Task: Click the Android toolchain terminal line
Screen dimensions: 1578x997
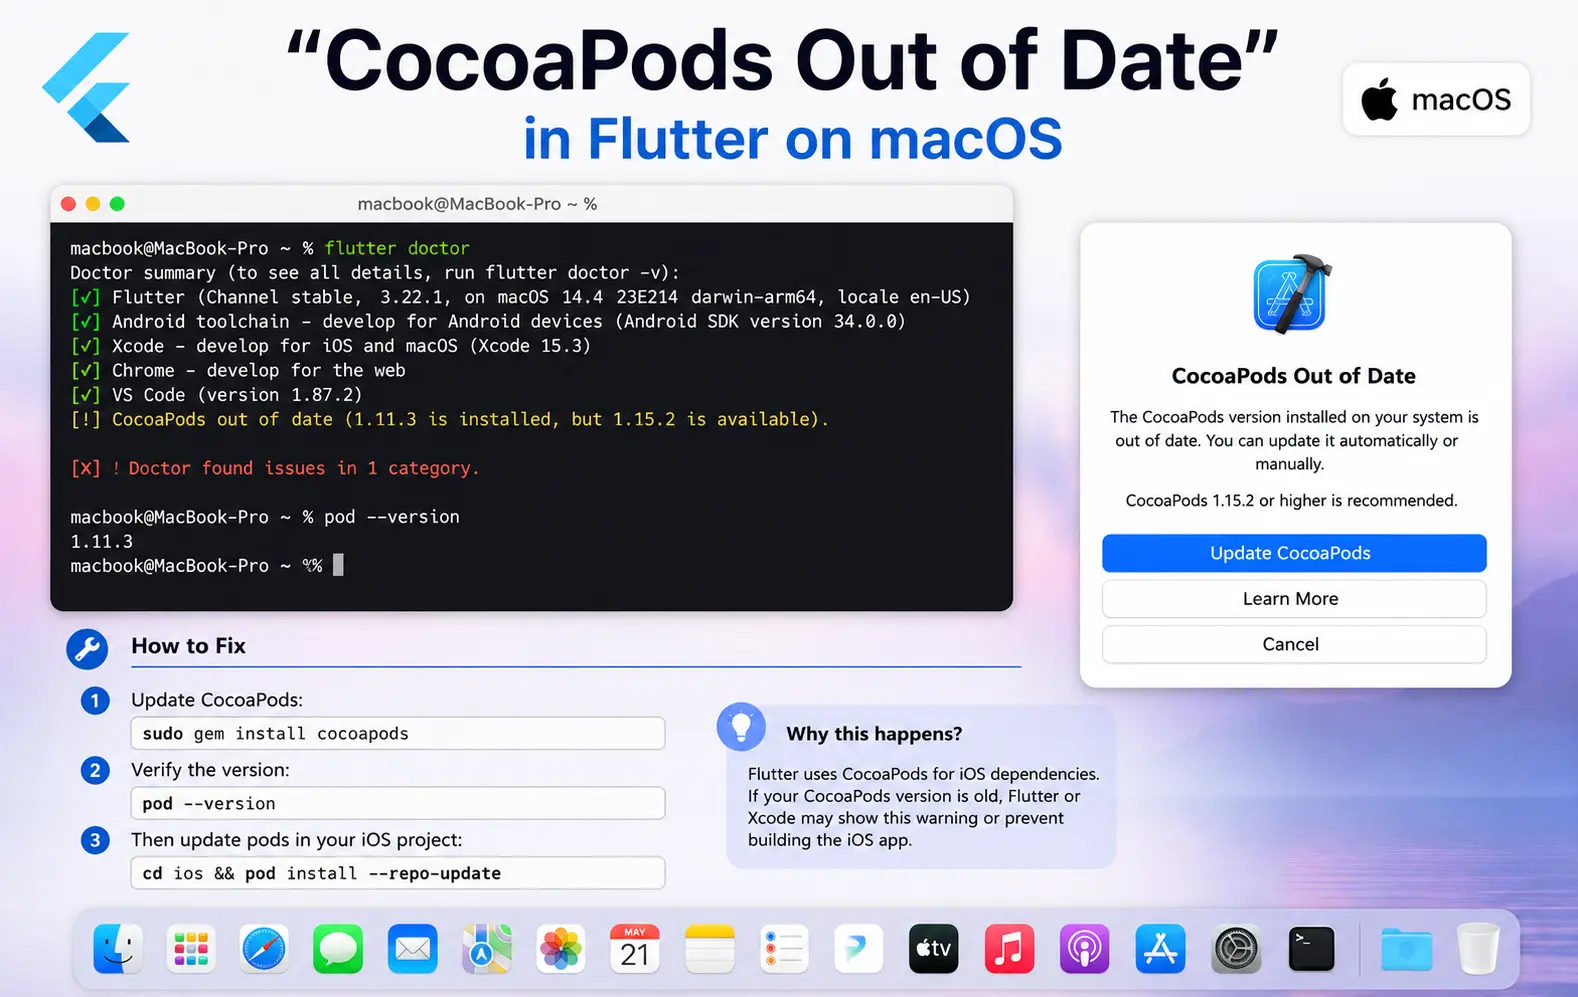Action: 488,321
